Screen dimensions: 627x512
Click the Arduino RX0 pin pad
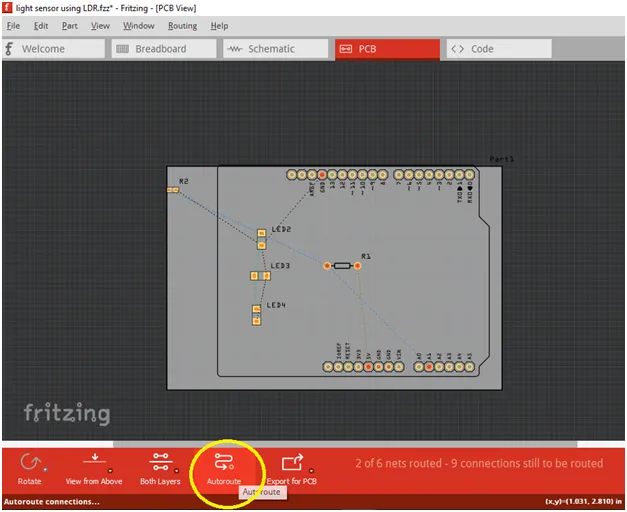click(x=469, y=175)
